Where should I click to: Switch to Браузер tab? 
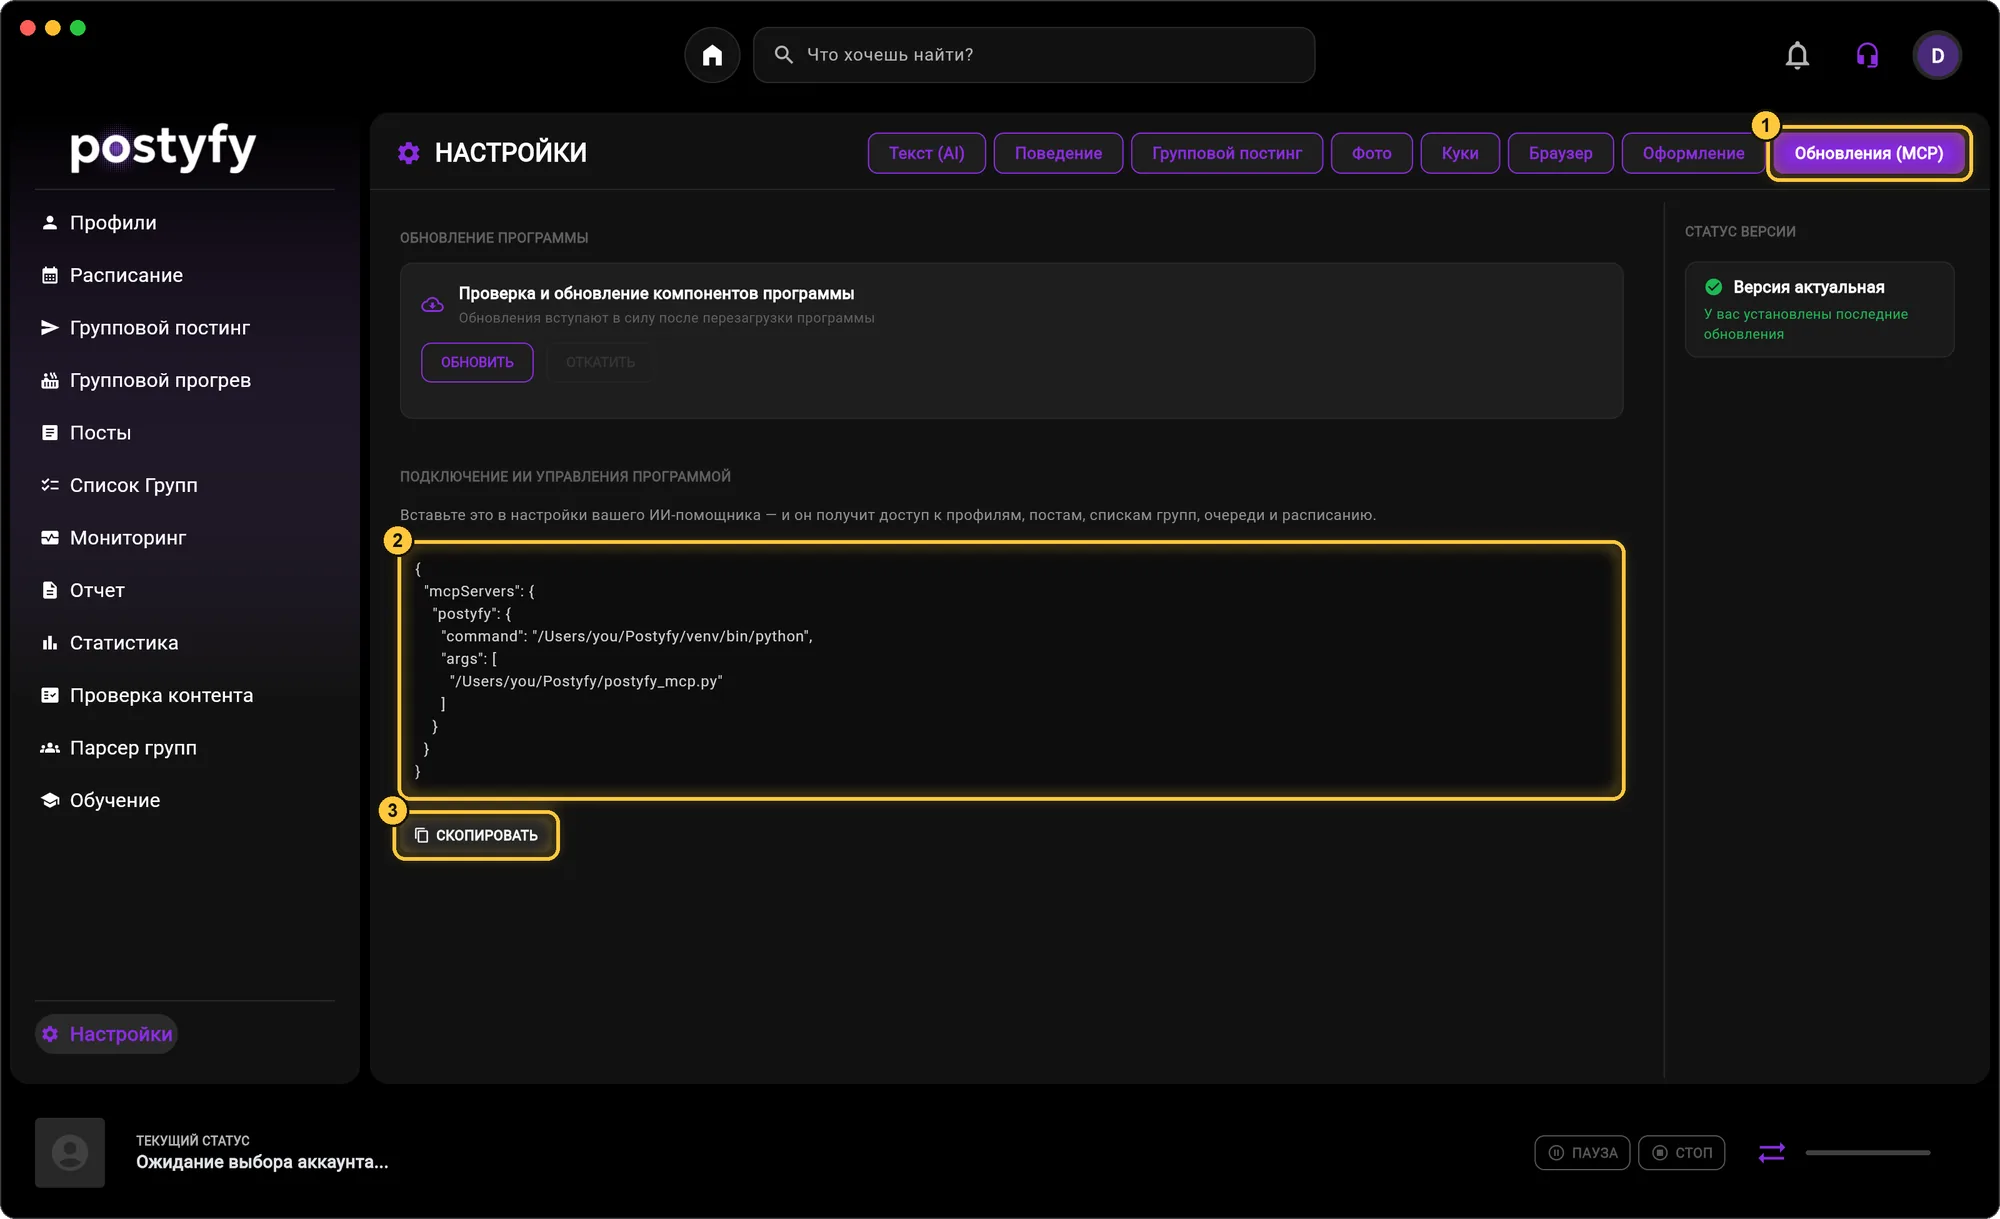coord(1560,153)
